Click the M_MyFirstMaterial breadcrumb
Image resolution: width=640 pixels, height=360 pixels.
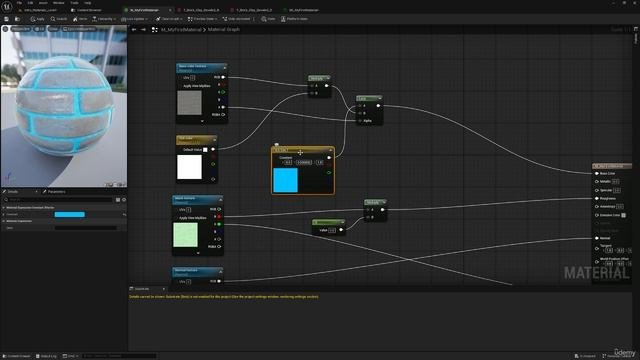[x=181, y=30]
